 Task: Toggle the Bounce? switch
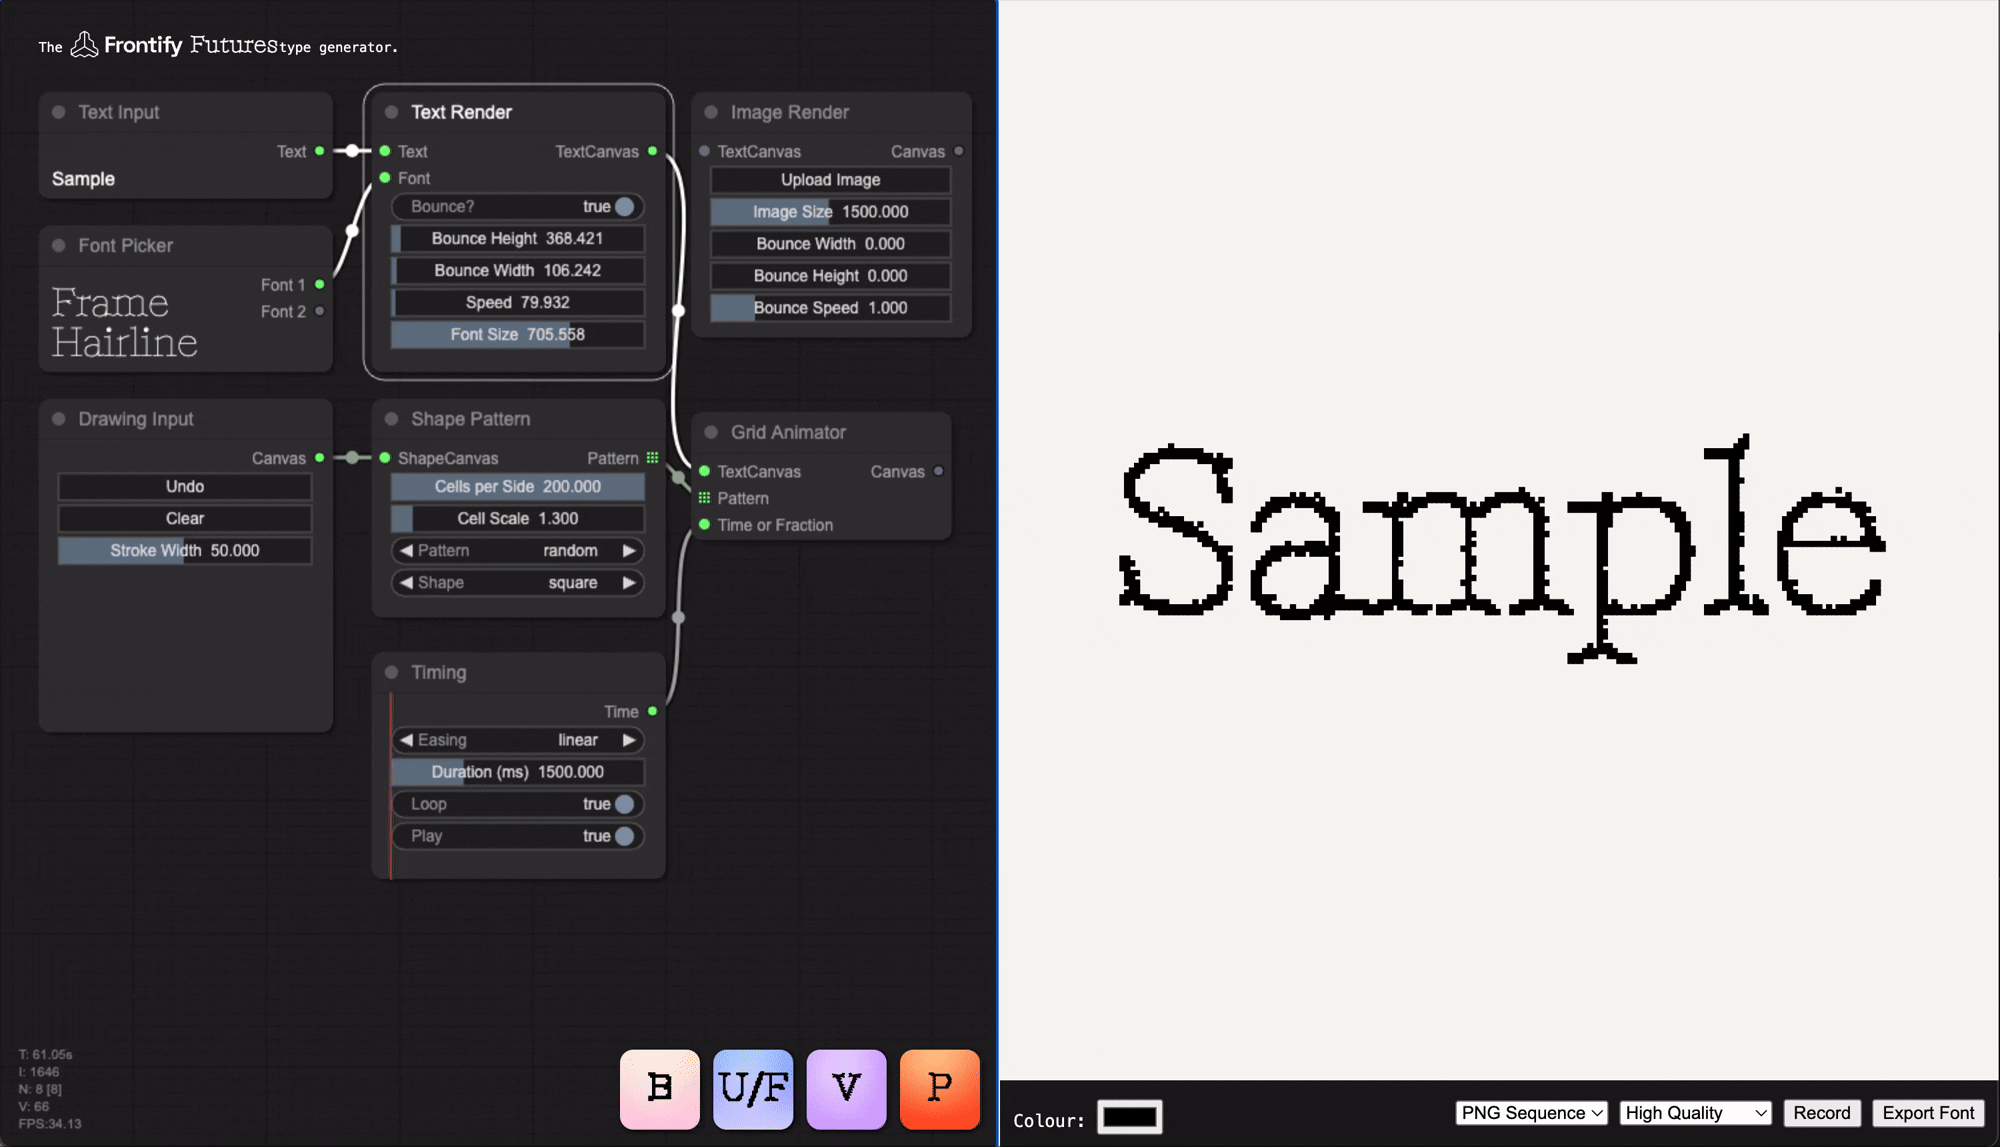624,207
